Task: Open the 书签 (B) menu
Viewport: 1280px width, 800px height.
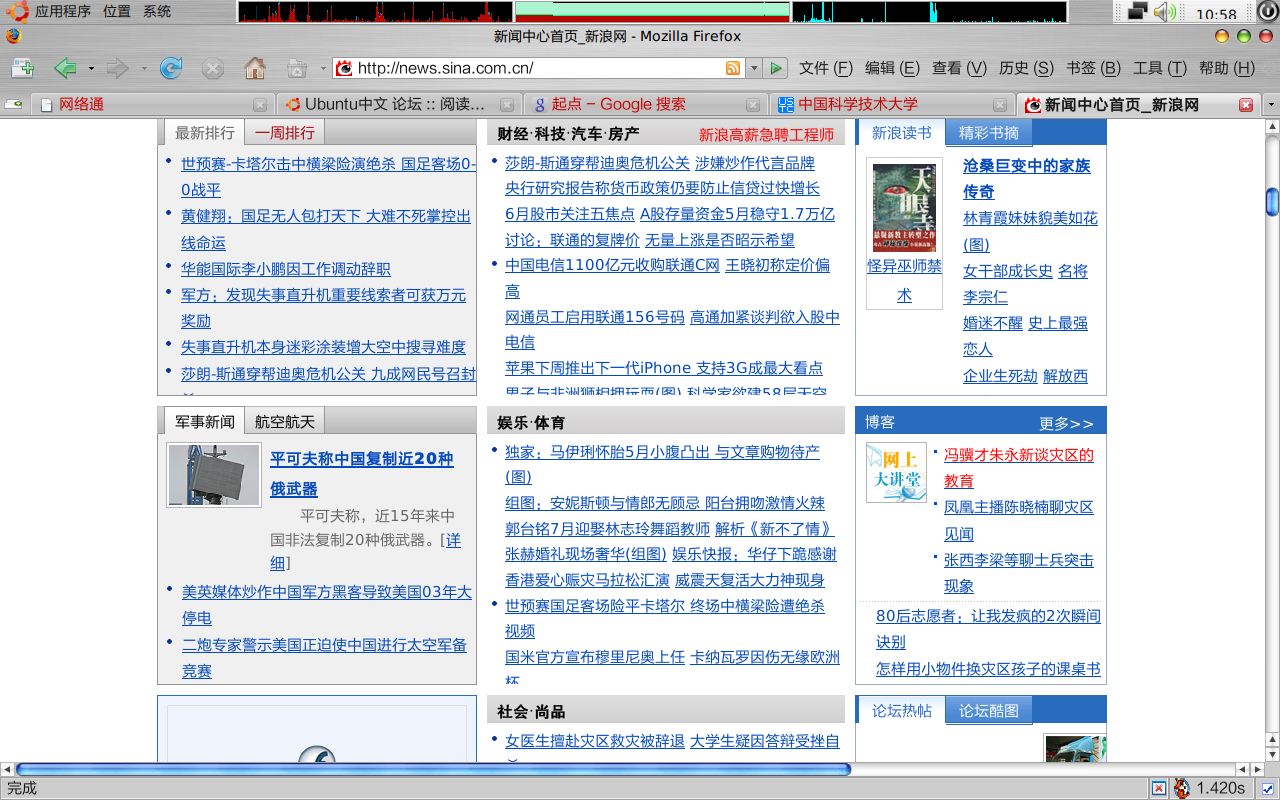Action: click(x=1093, y=68)
